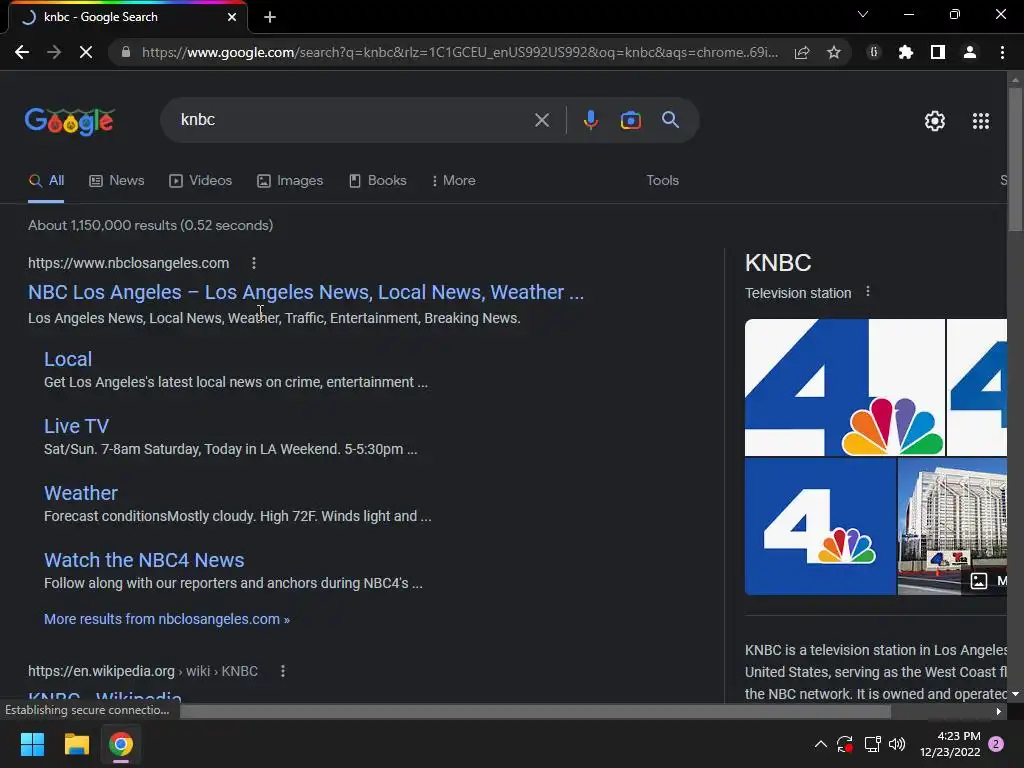Click into the knbc search field

[353, 120]
